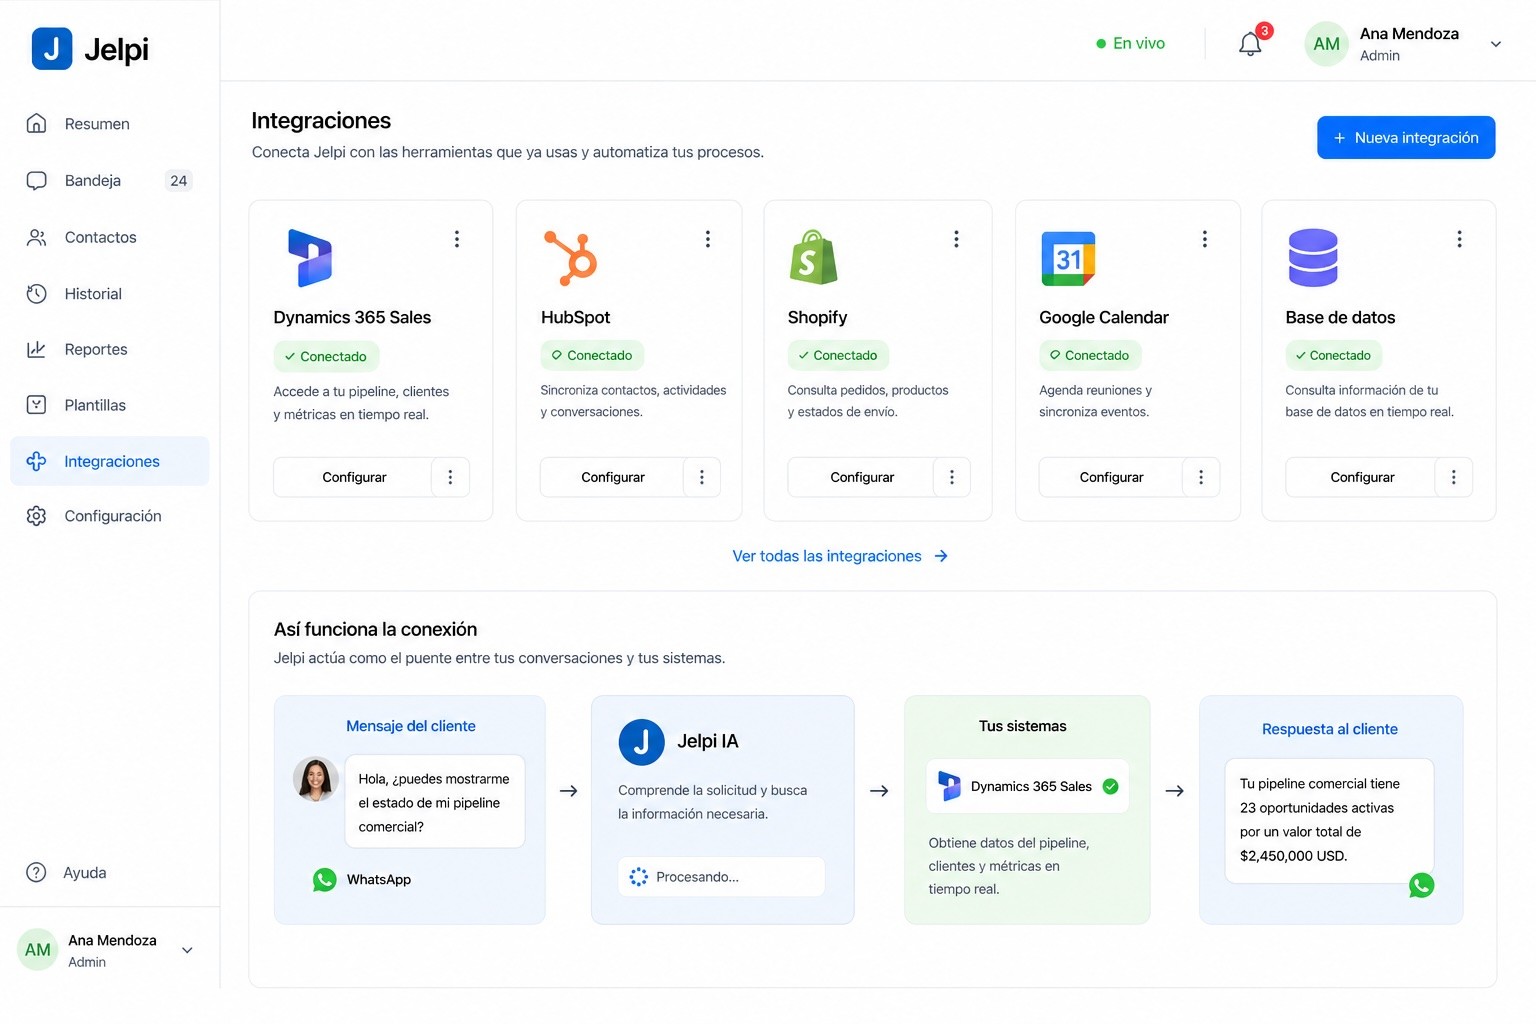
Task: Open Ayuda help link
Action: 67,873
